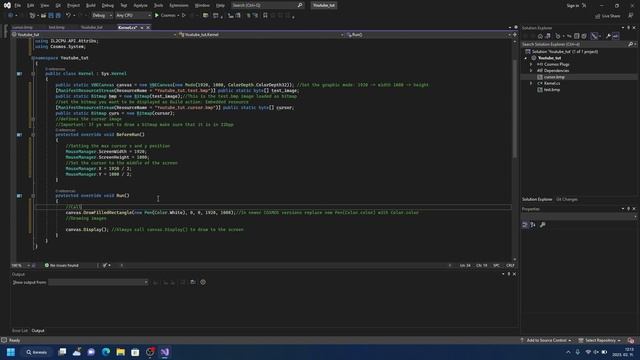Click the Windows taskbar Search box
Screen dimensions: 640x360
[x=37, y=352]
